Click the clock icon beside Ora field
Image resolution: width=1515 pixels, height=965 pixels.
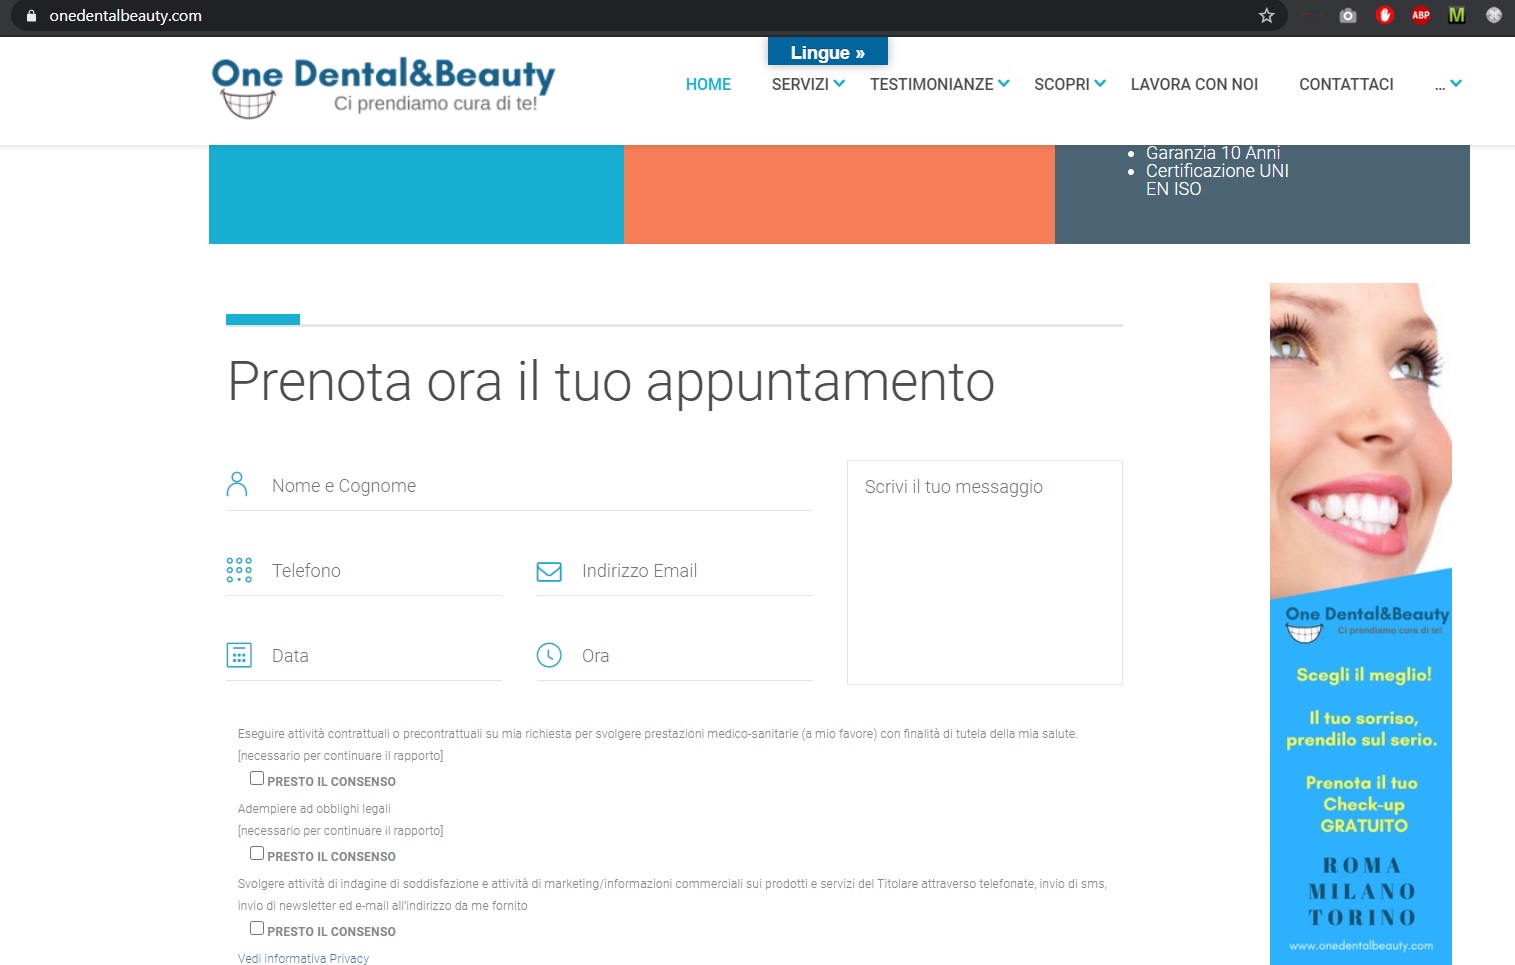click(x=549, y=655)
